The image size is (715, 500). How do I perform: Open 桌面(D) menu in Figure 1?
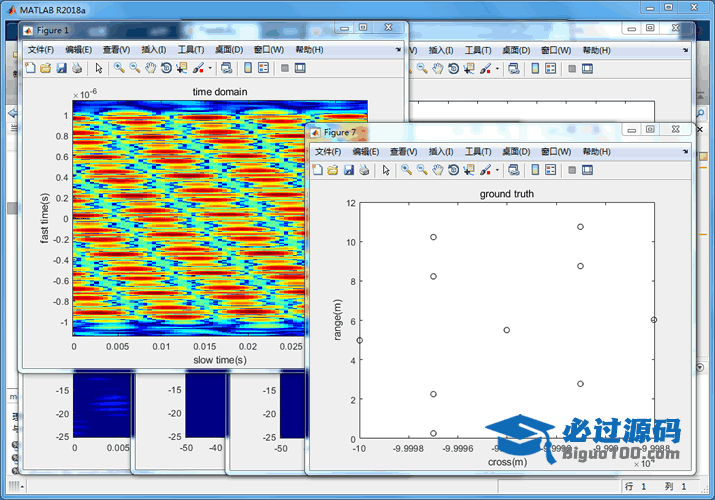[x=229, y=50]
